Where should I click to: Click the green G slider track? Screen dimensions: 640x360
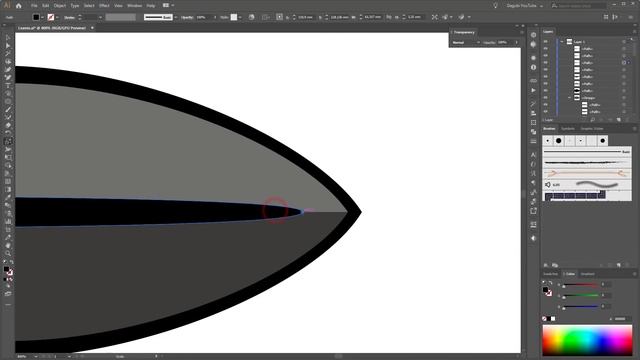580,295
